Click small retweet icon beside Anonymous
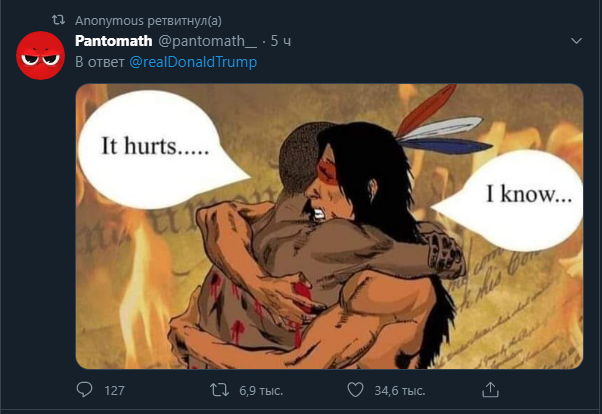 point(58,20)
